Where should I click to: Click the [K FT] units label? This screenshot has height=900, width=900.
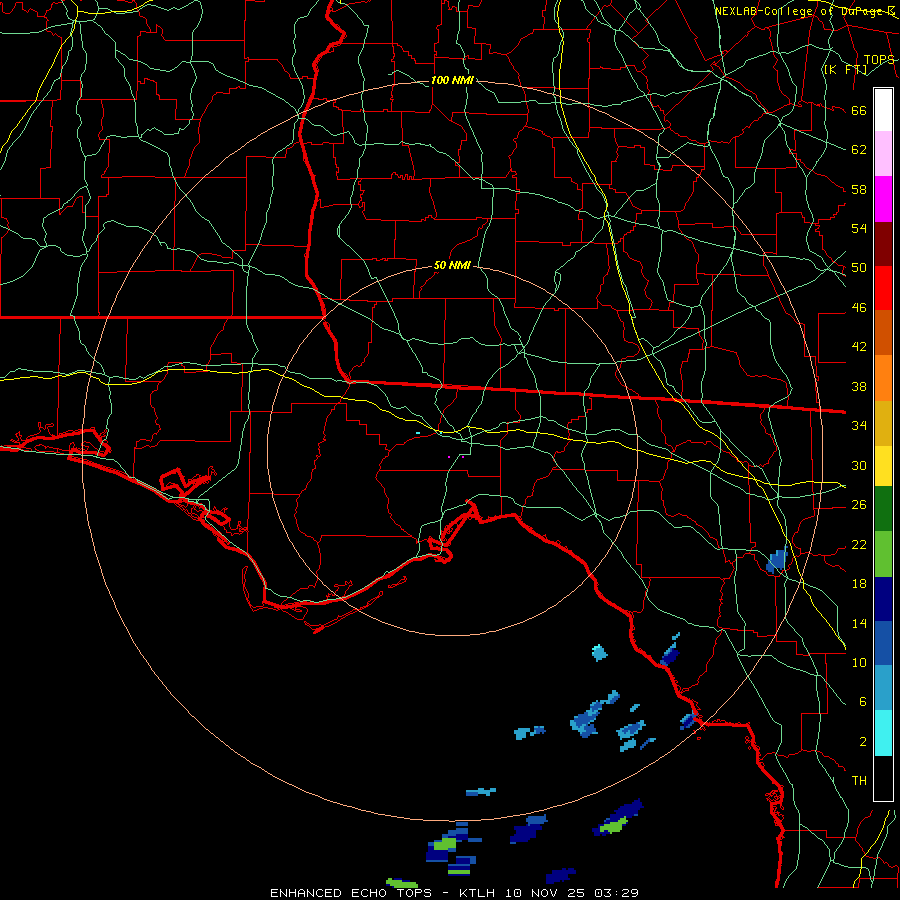coord(845,70)
